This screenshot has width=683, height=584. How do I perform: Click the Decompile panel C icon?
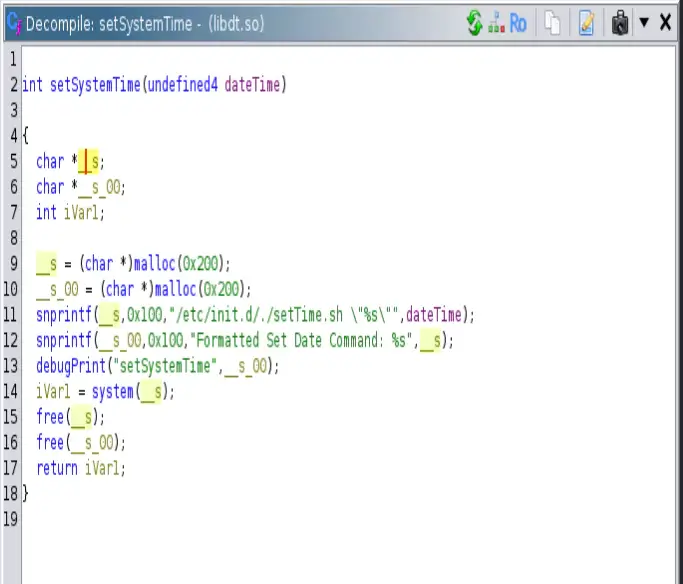14,23
